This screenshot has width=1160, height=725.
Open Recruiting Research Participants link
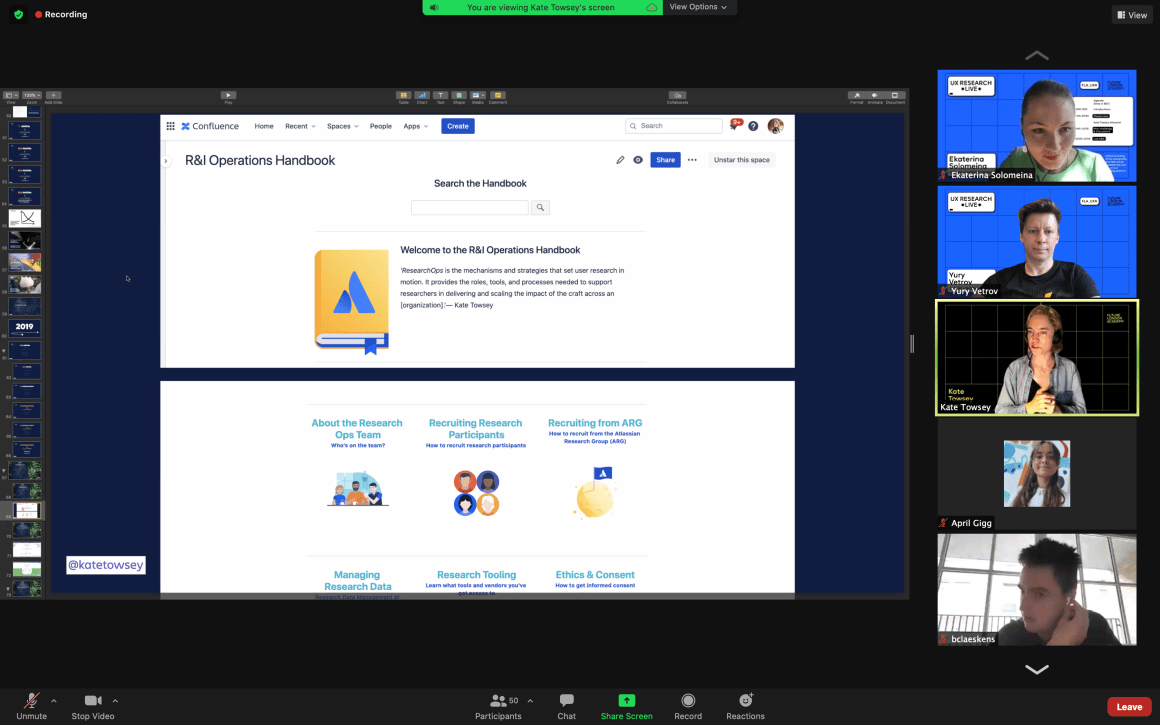[x=476, y=429]
